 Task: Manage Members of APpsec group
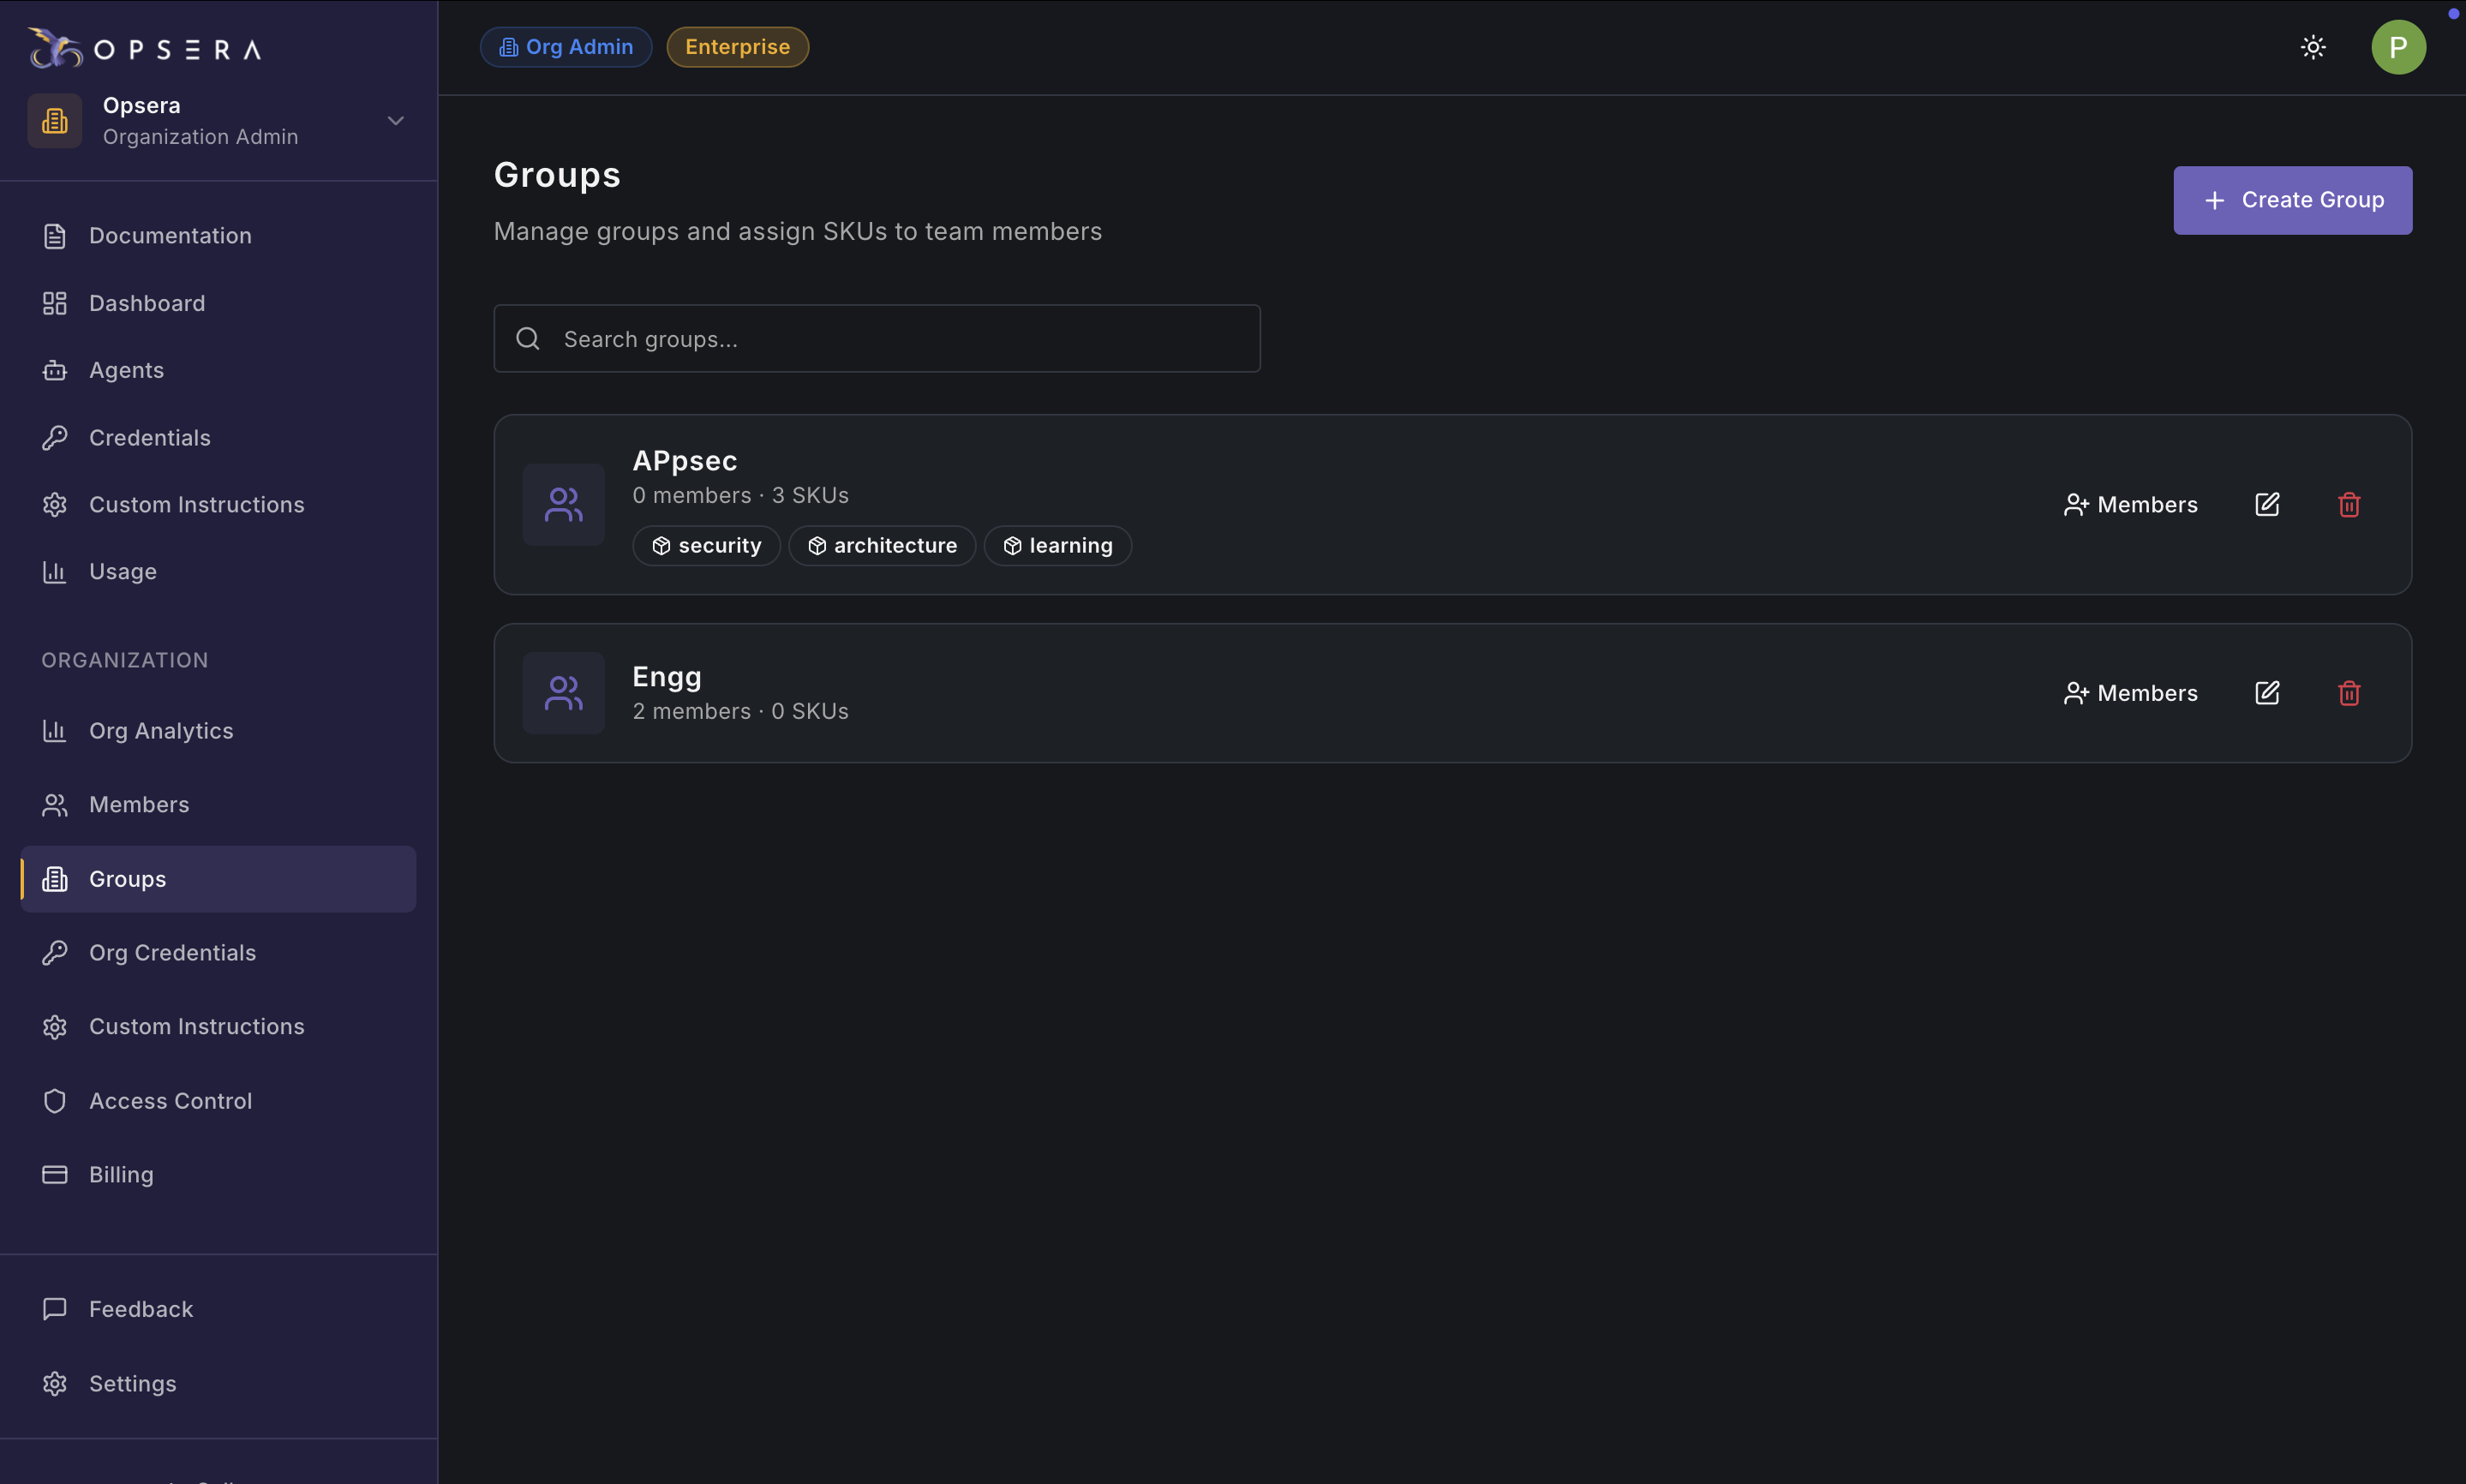tap(2130, 505)
